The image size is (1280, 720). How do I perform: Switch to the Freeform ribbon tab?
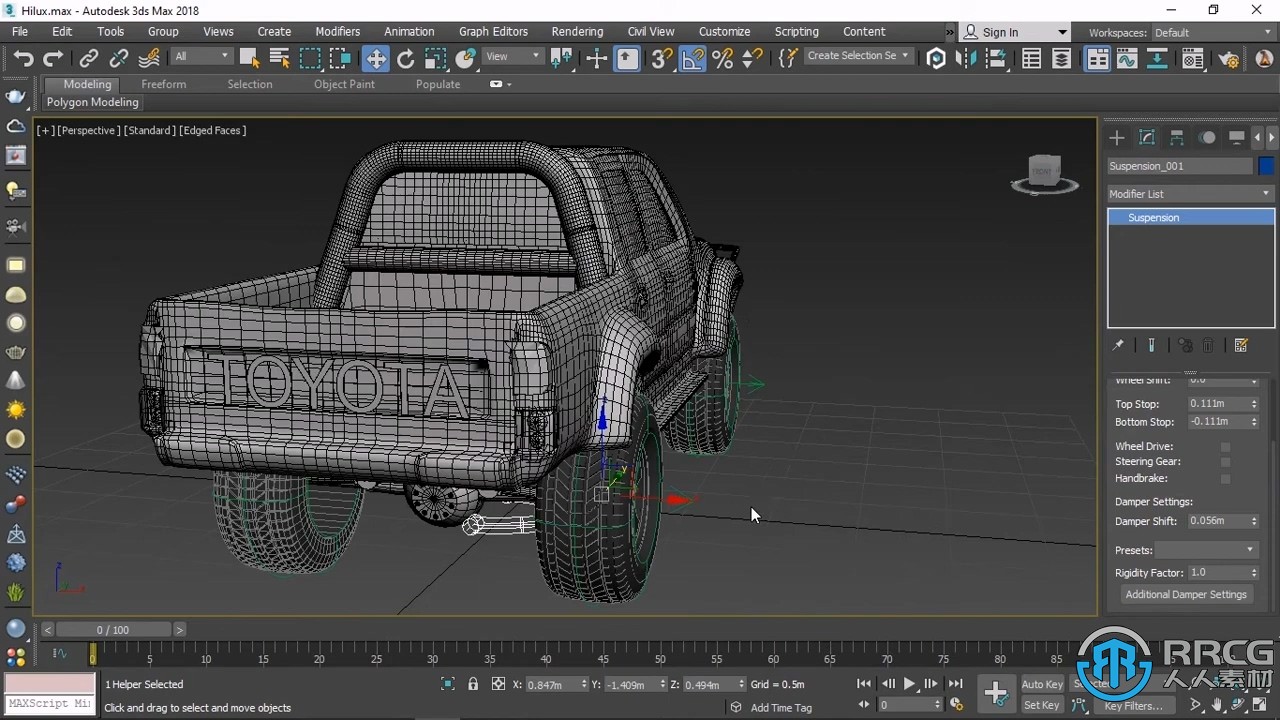click(163, 84)
